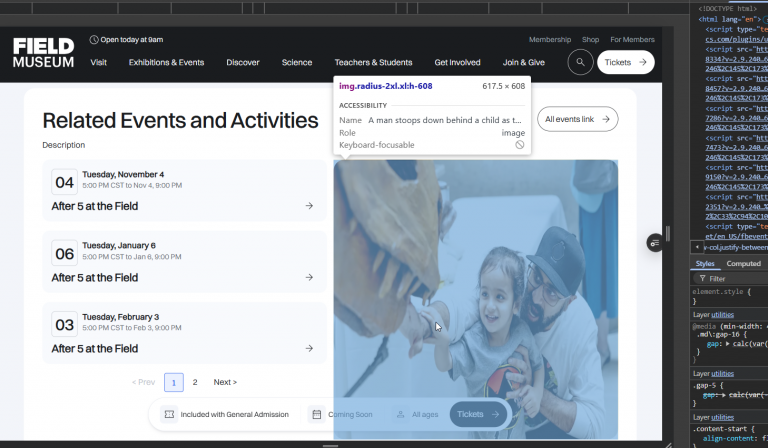Open After 5 at the Field on February 3
The image size is (768, 448).
click(x=184, y=333)
